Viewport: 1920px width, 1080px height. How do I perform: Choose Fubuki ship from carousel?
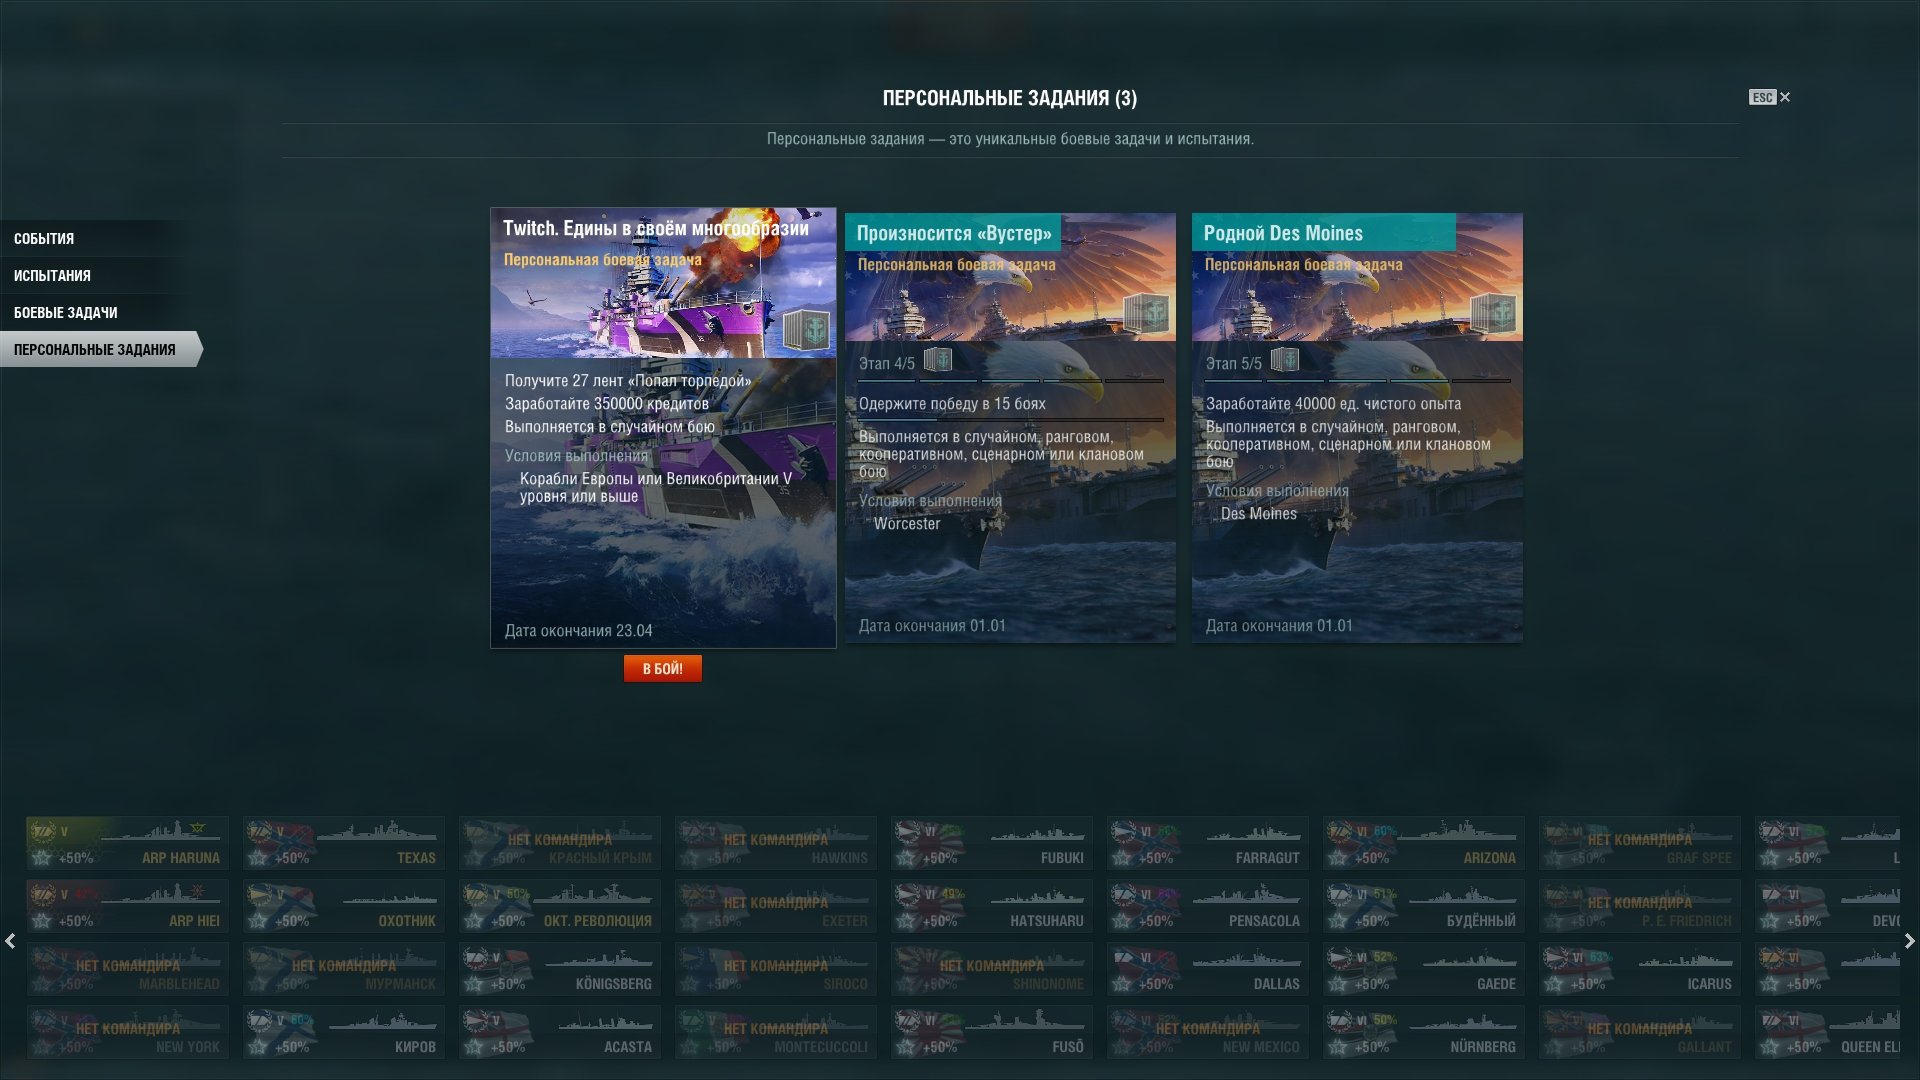[991, 843]
